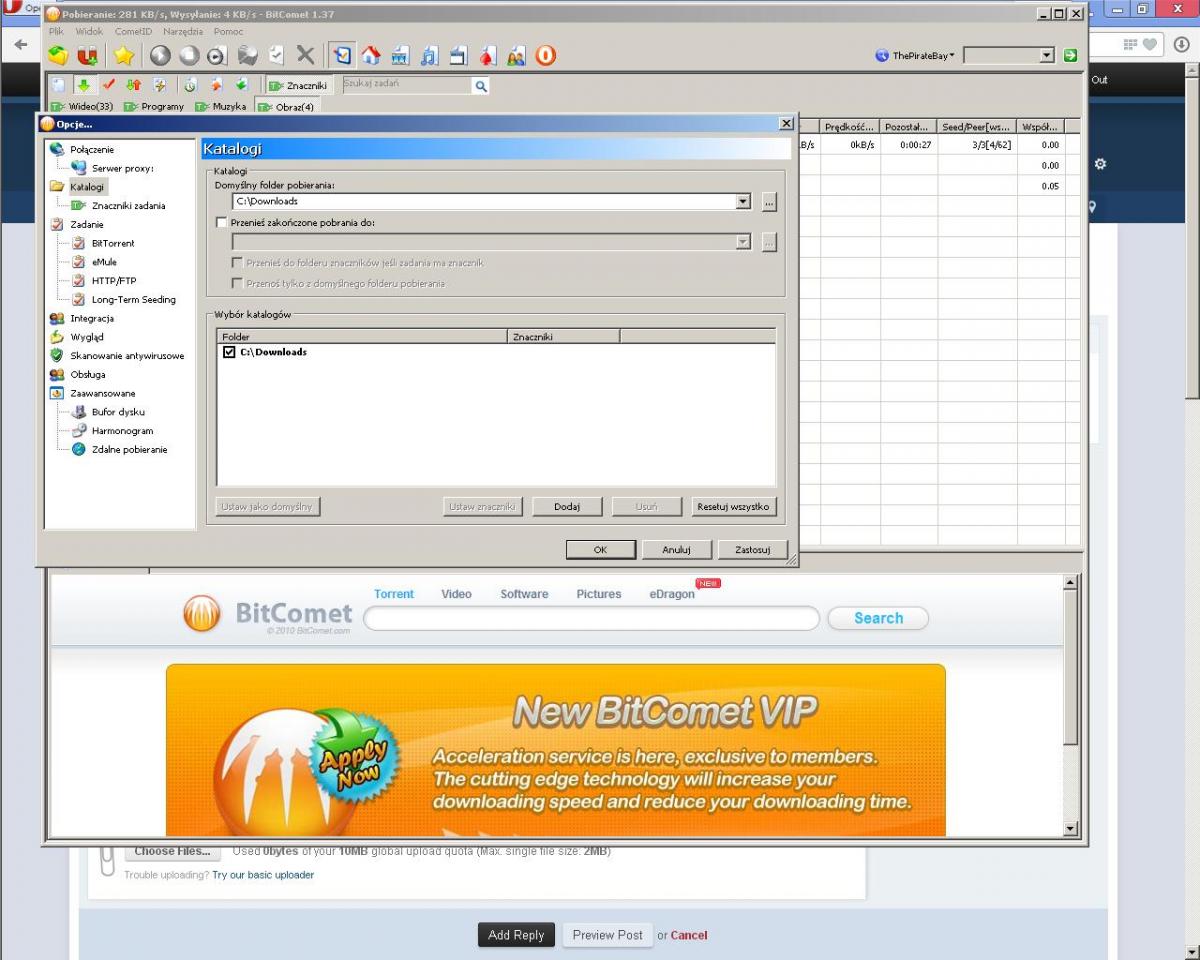1200x960 pixels.
Task: Click the magnet link toolbar icon
Action: pos(88,56)
